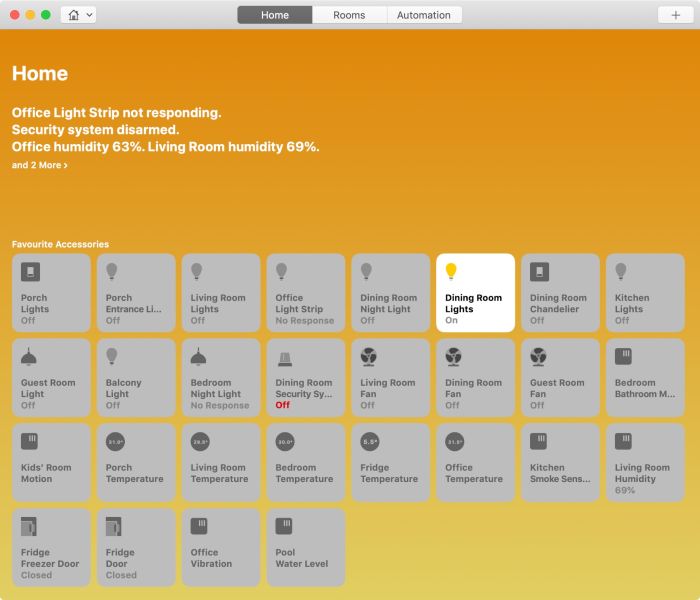Viewport: 700px width, 600px height.
Task: Click 'Office Light Strip not responding' status
Action: 117,112
